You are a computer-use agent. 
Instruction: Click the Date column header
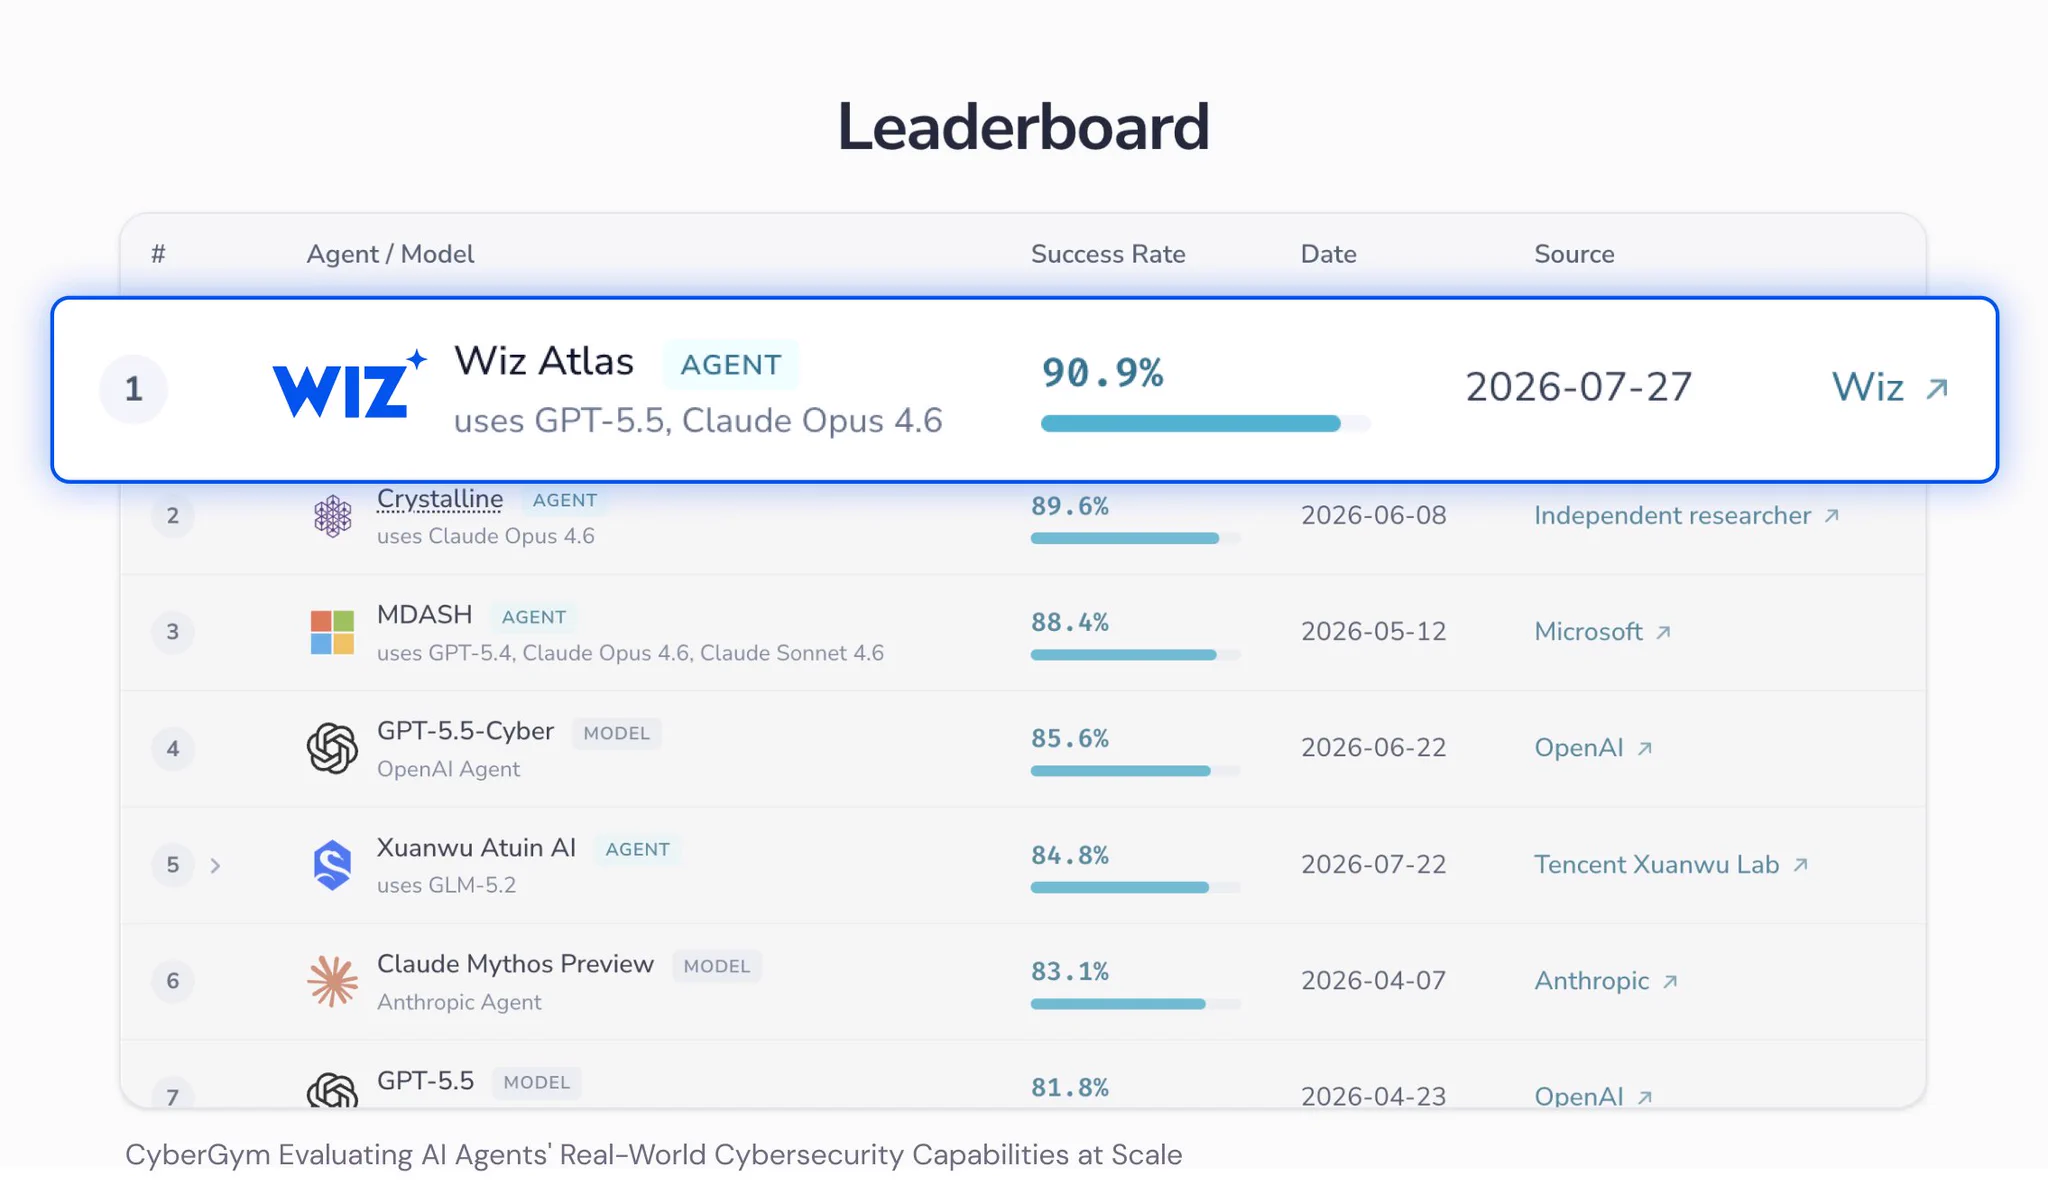click(1328, 254)
